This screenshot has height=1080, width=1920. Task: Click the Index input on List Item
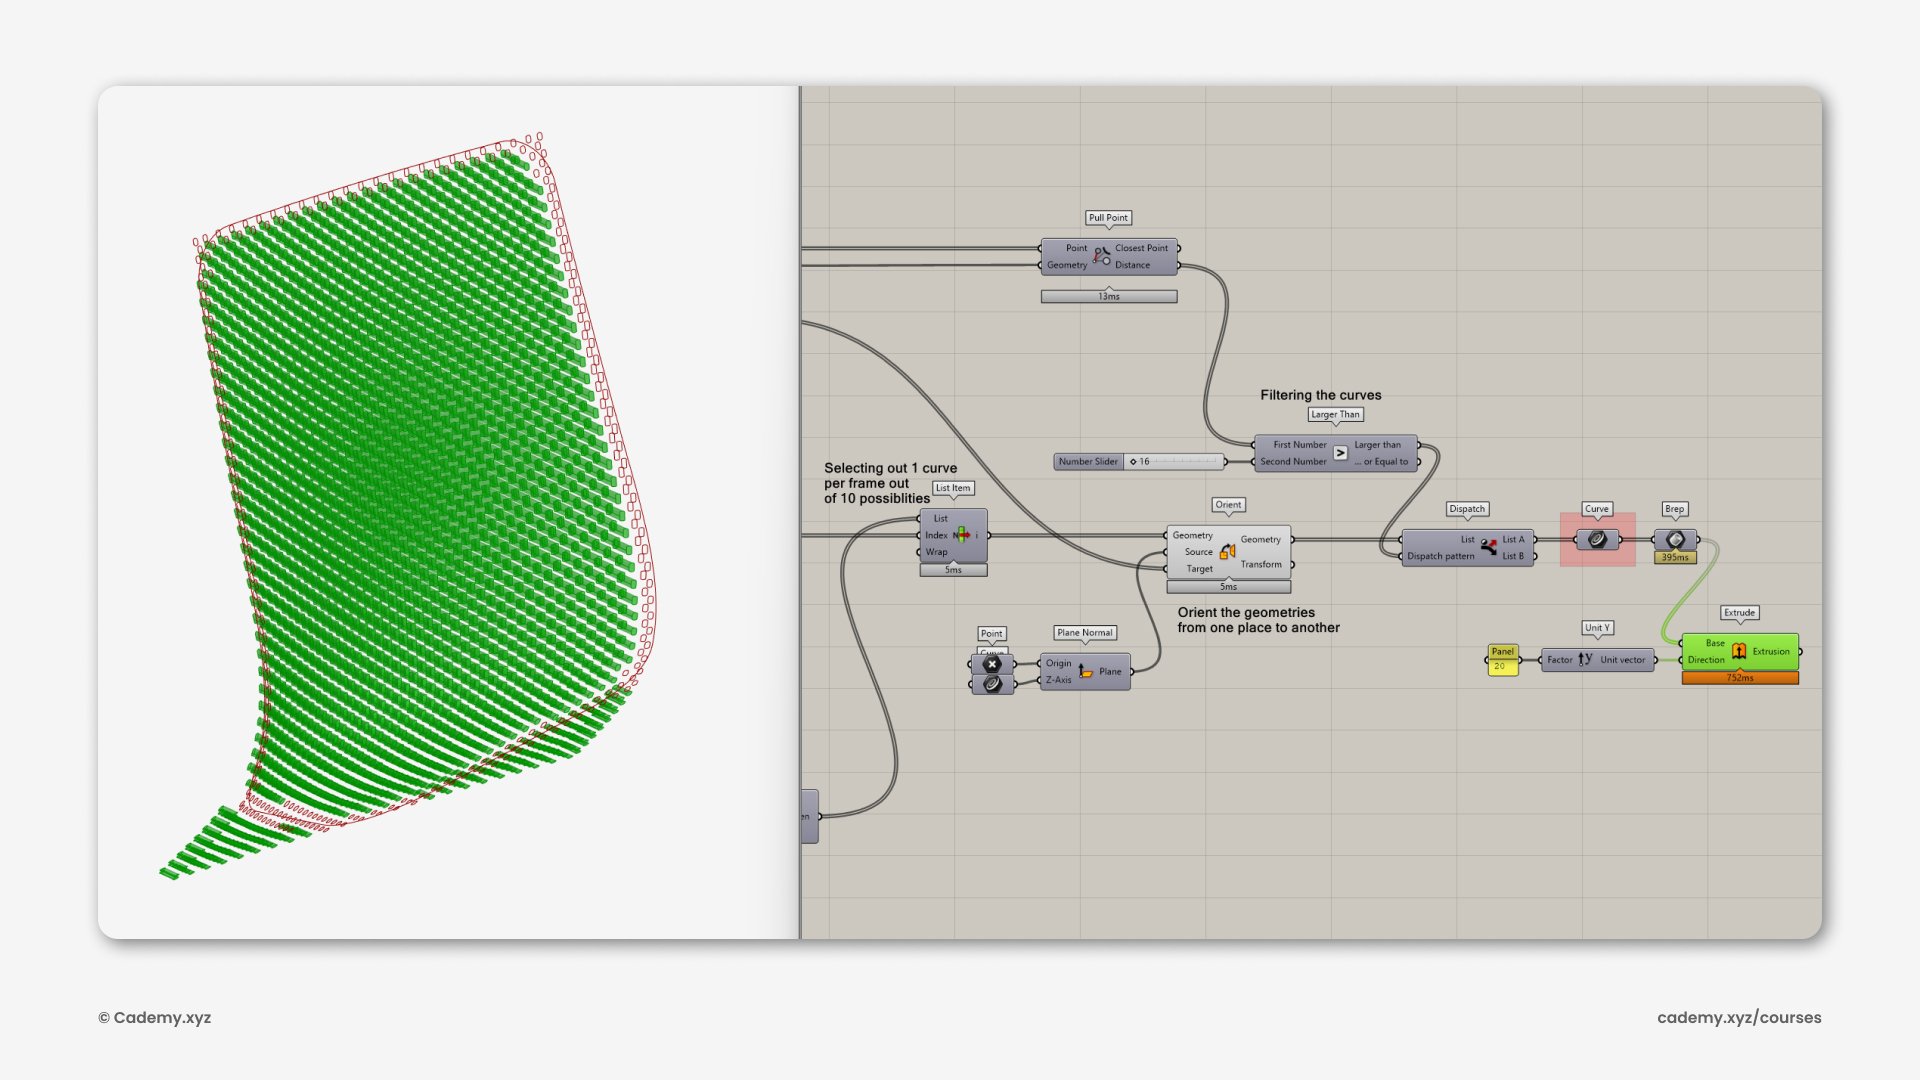click(936, 535)
